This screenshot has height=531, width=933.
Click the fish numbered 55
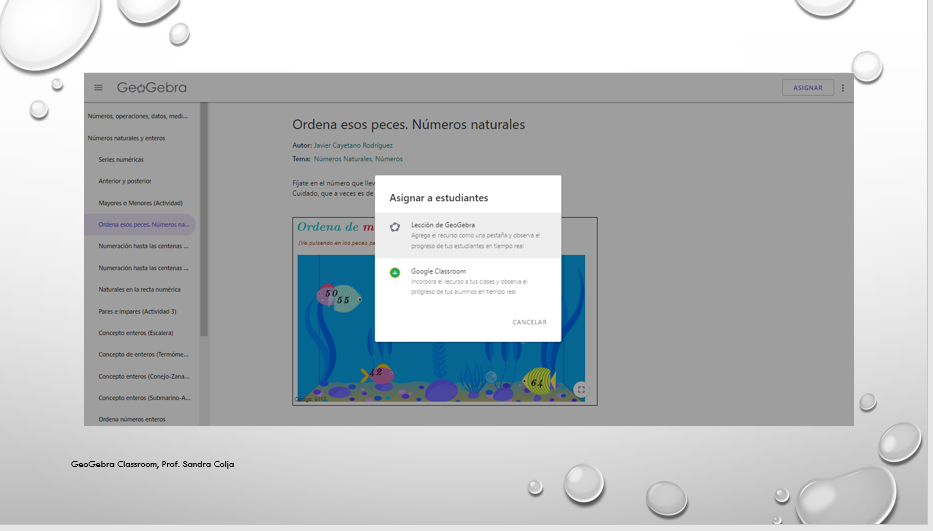[345, 299]
